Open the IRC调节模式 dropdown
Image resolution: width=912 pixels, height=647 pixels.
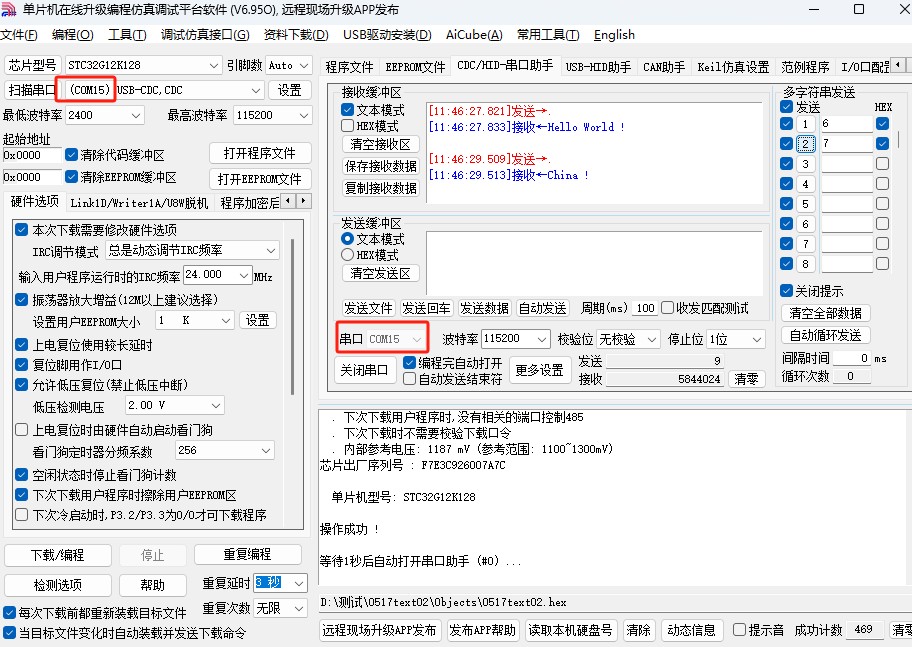[271, 251]
